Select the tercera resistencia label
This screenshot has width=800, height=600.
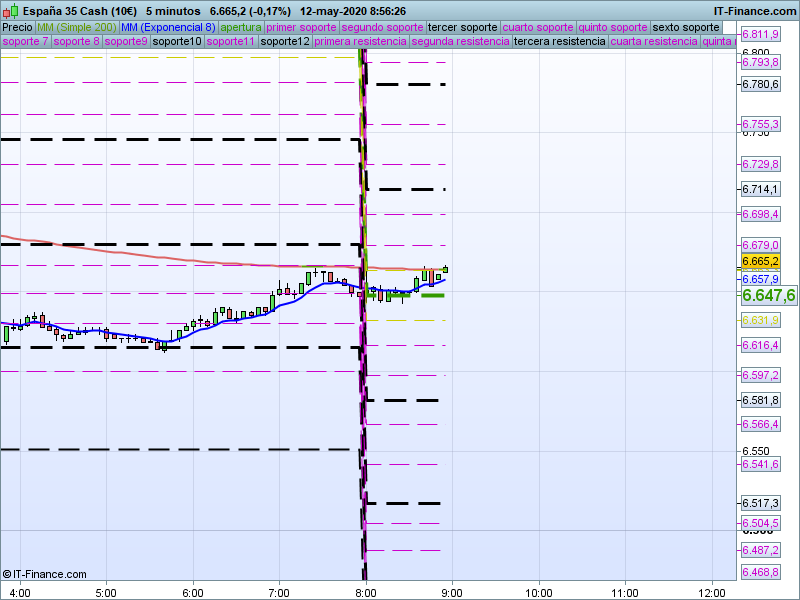pos(560,41)
